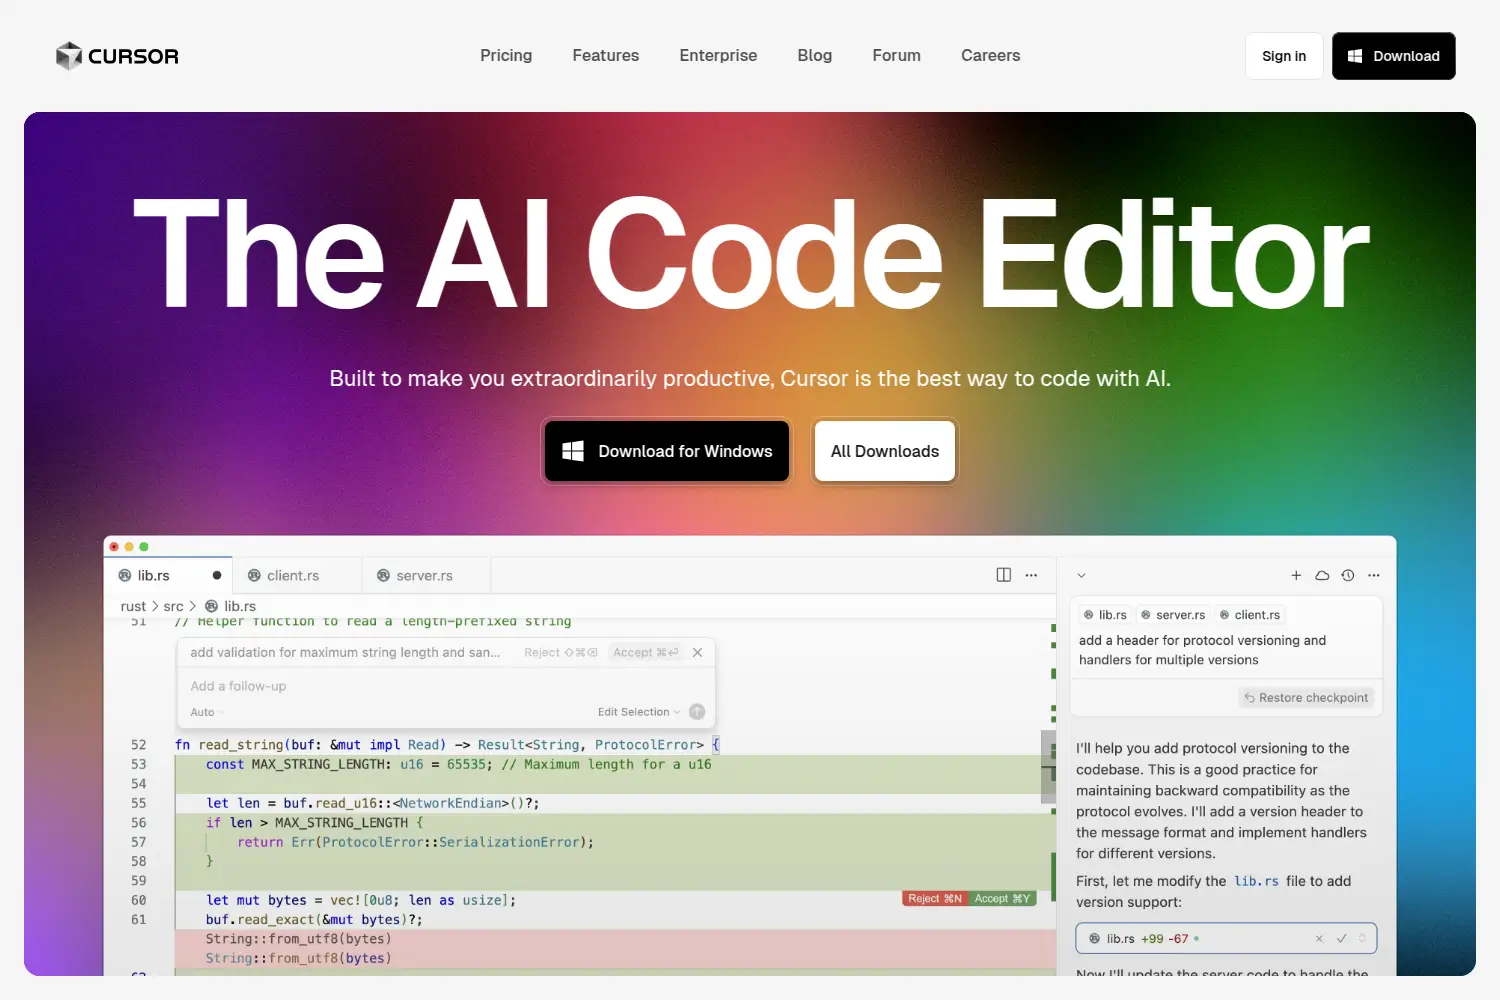The width and height of the screenshot is (1500, 1000).
Task: Open the Edit Selection dropdown
Action: 639,712
